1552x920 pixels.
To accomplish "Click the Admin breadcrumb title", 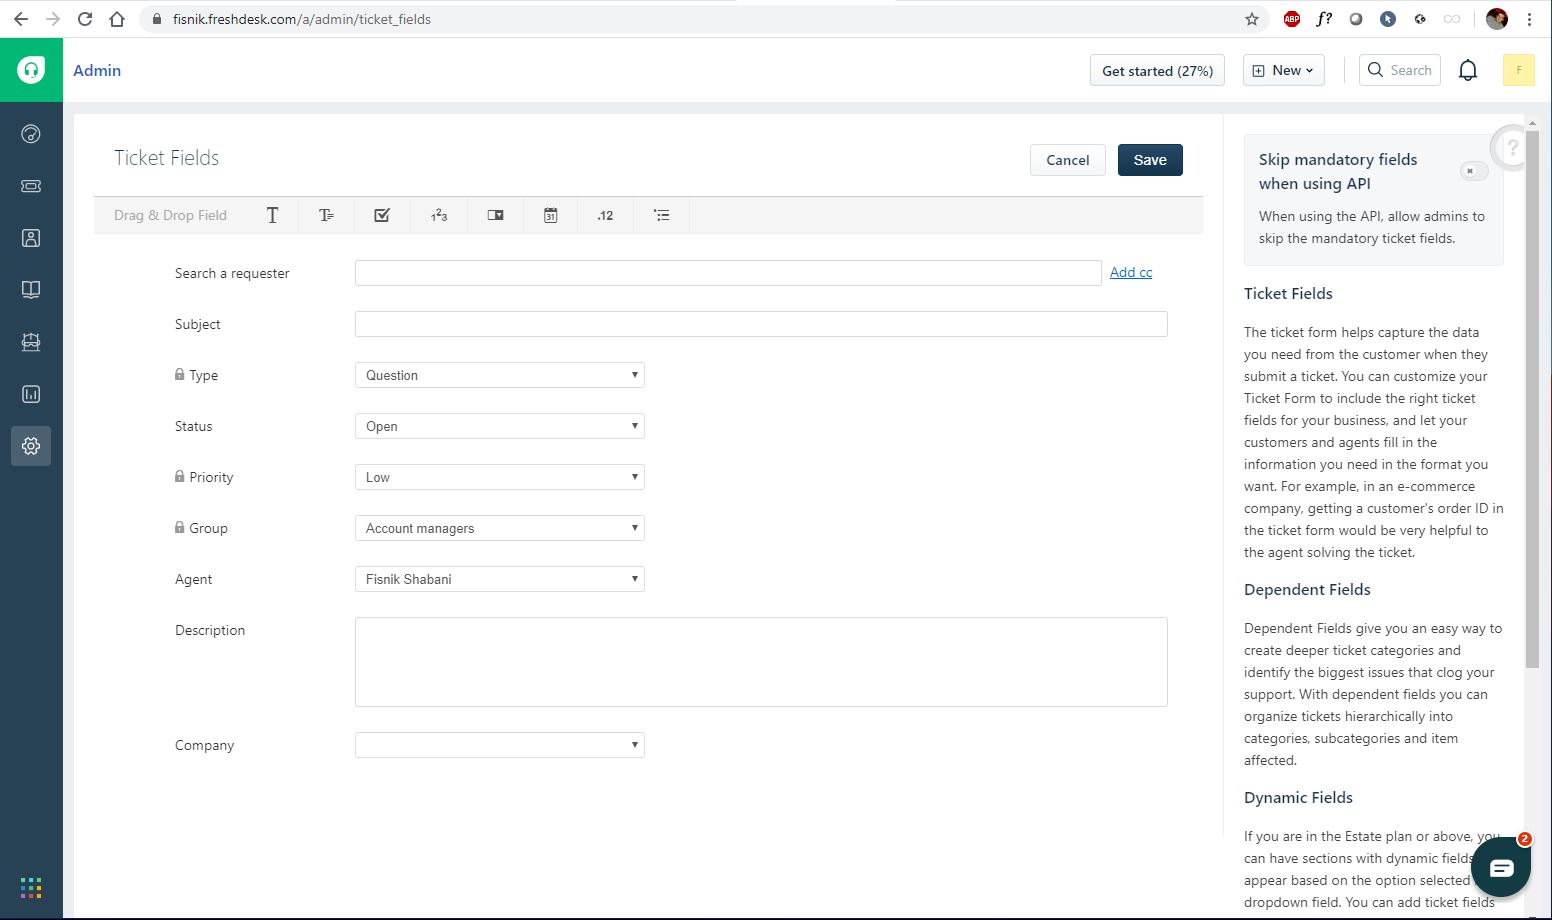I will coord(97,70).
